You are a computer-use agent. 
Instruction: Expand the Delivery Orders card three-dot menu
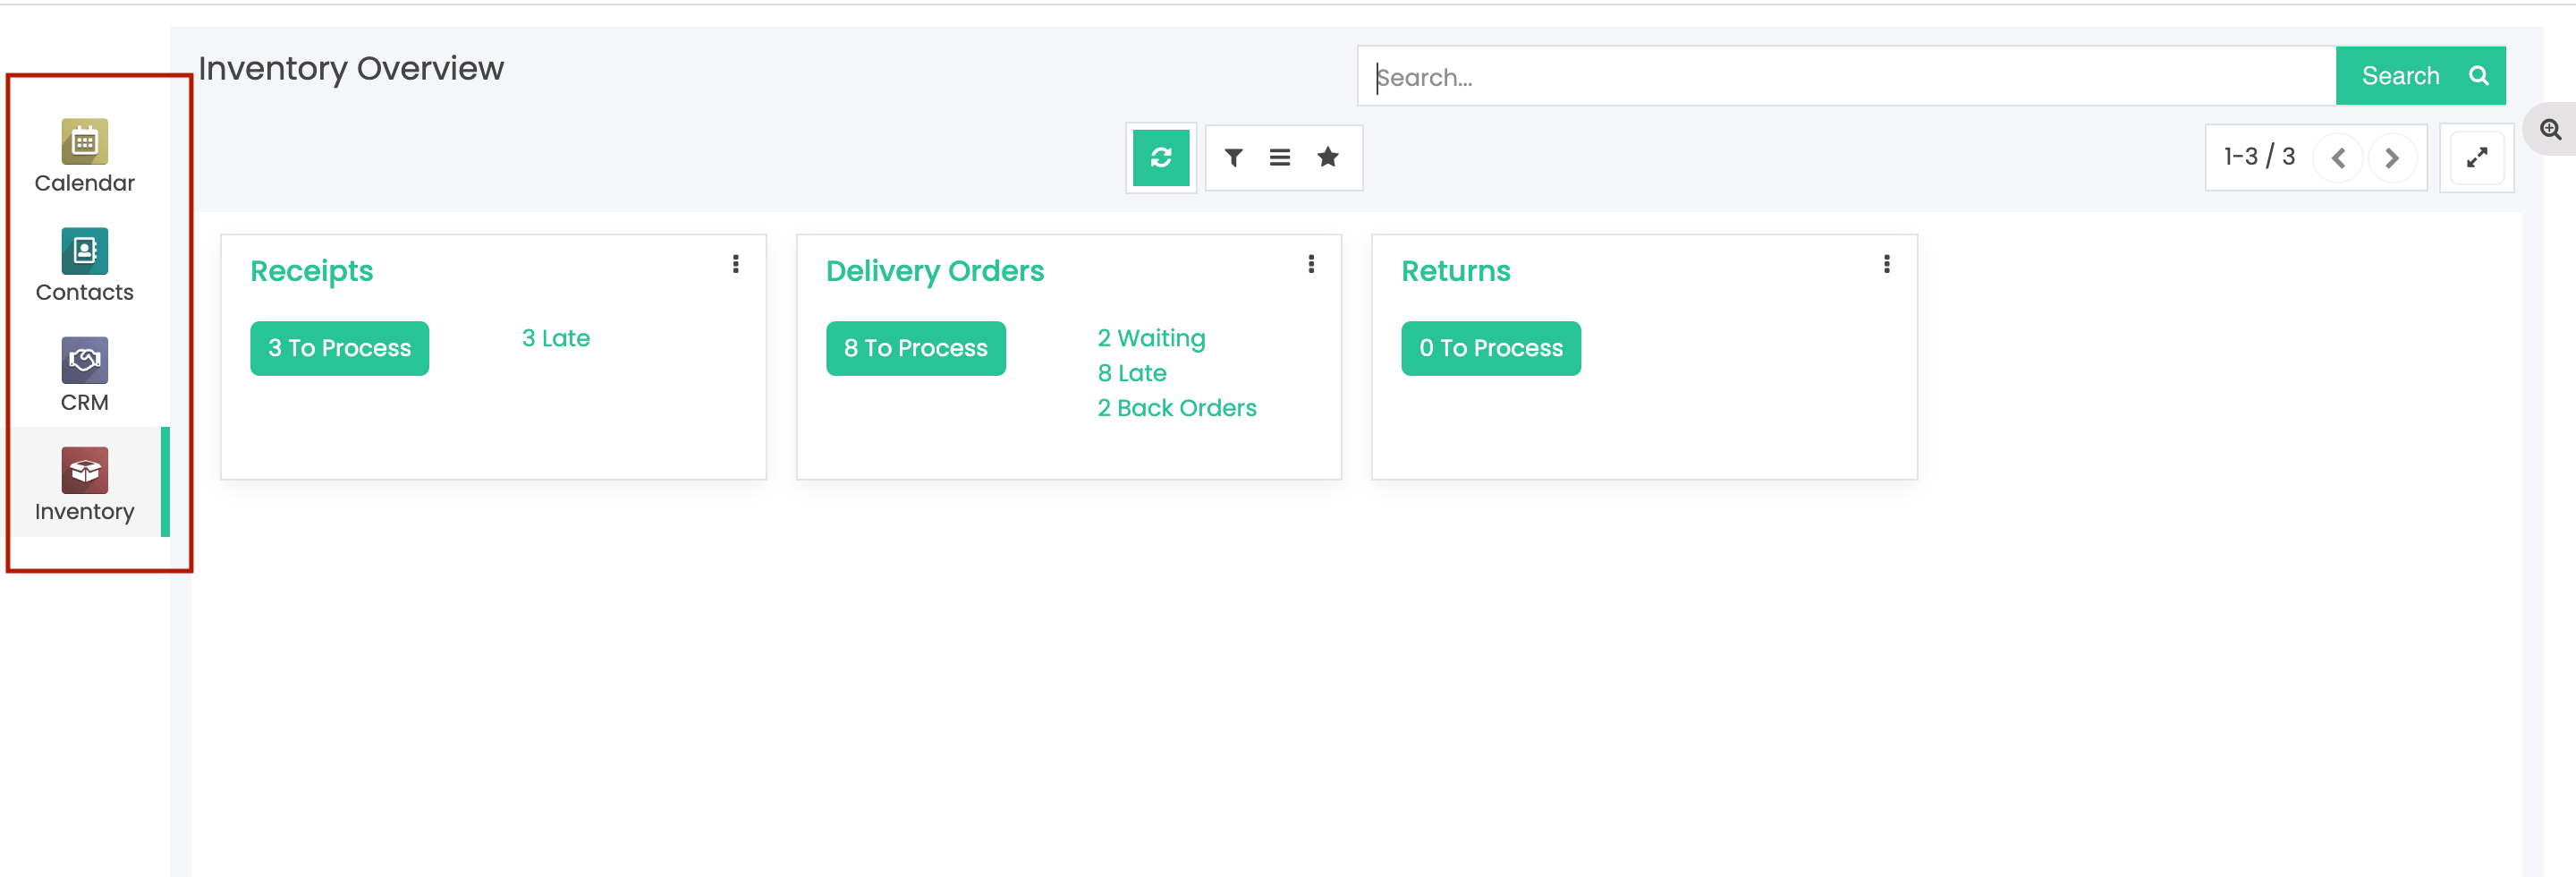pyautogui.click(x=1310, y=264)
